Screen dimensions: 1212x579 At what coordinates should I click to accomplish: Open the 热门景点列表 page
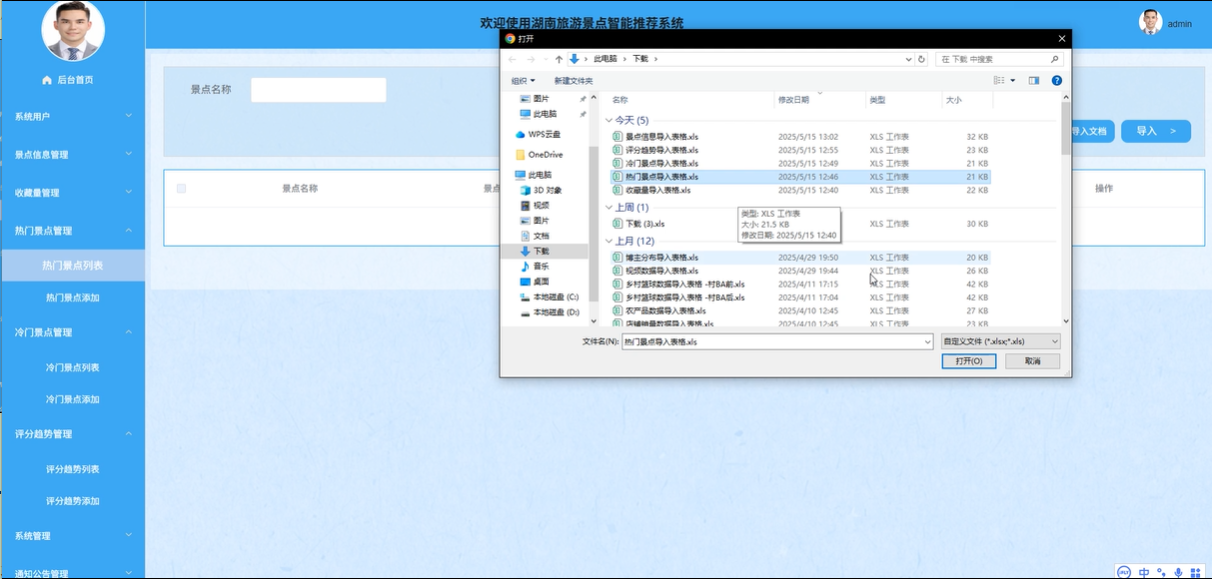tap(72, 266)
